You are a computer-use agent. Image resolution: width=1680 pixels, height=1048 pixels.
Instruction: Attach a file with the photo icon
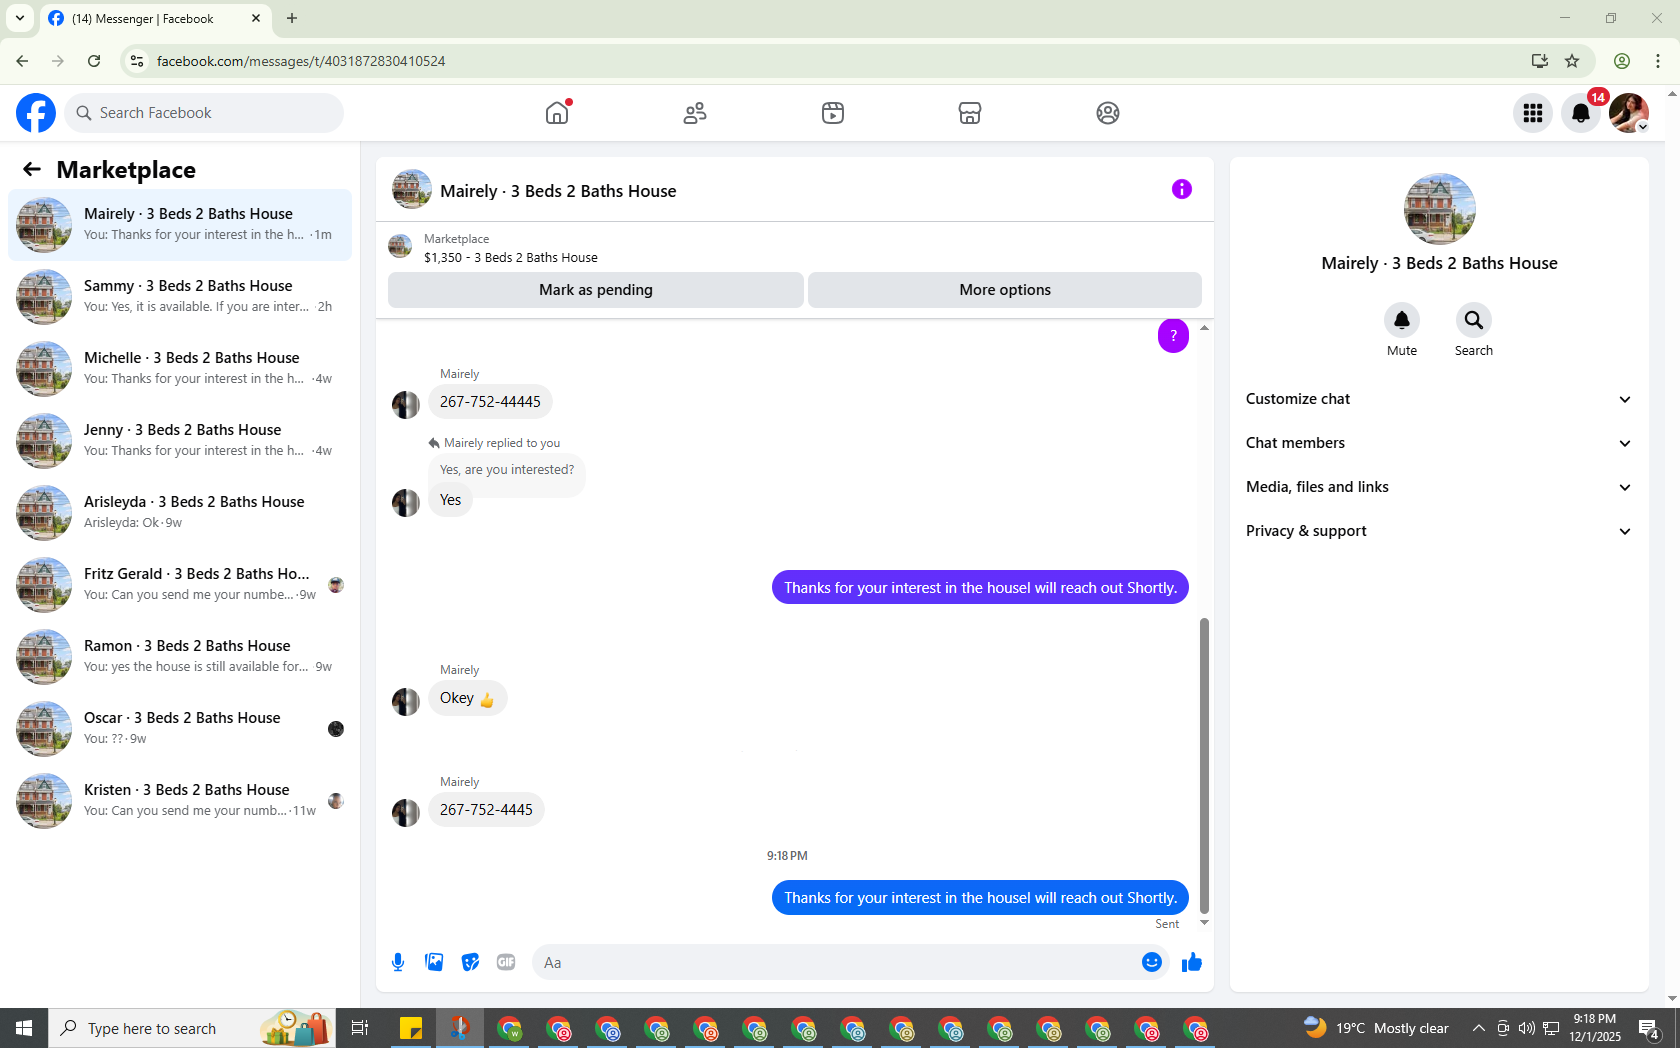pos(434,962)
